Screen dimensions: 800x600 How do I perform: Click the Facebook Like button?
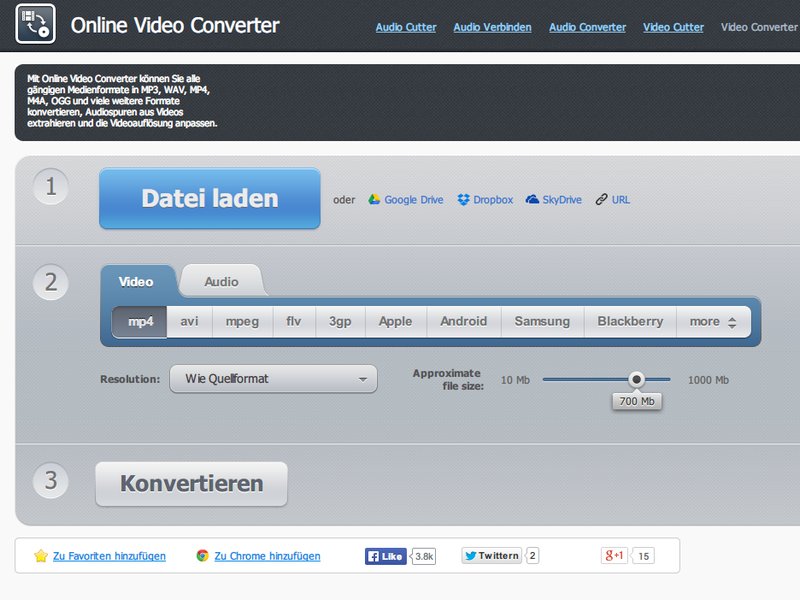pos(385,556)
